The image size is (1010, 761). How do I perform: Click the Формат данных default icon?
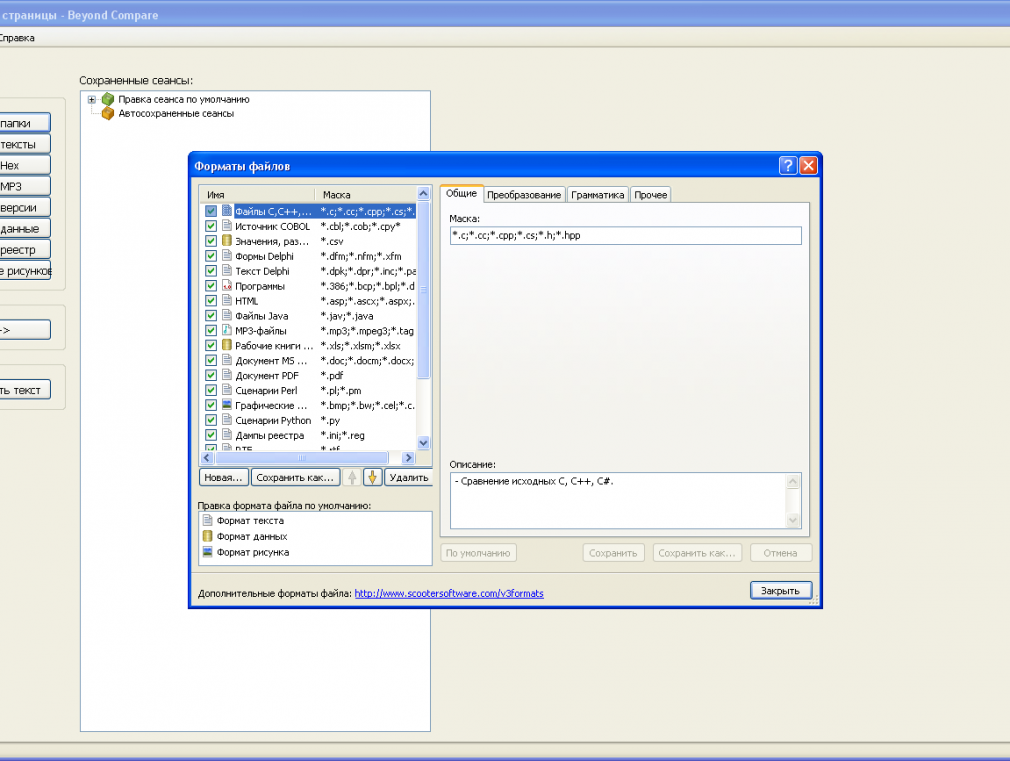[x=207, y=536]
